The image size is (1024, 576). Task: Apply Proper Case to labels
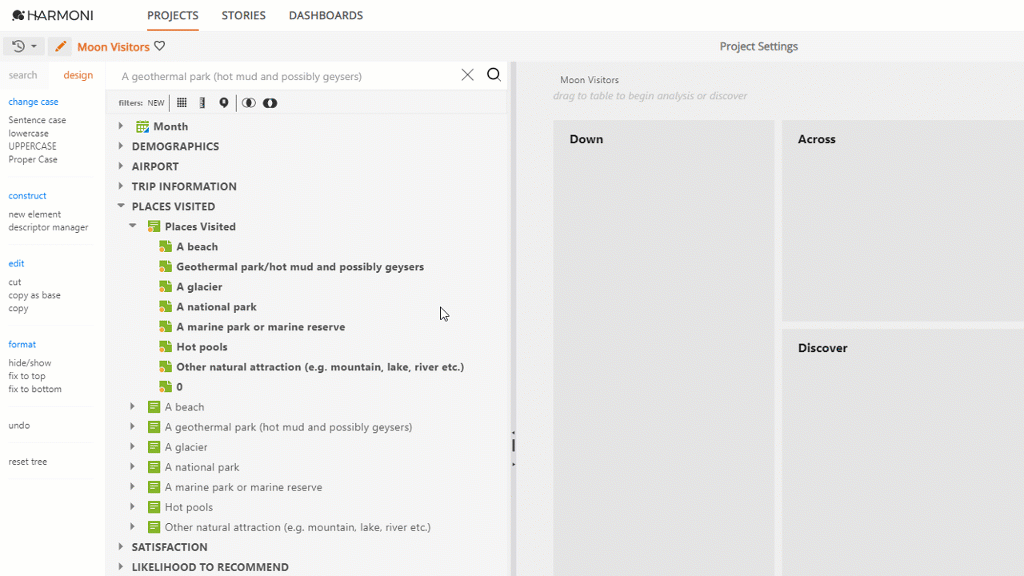pos(33,159)
